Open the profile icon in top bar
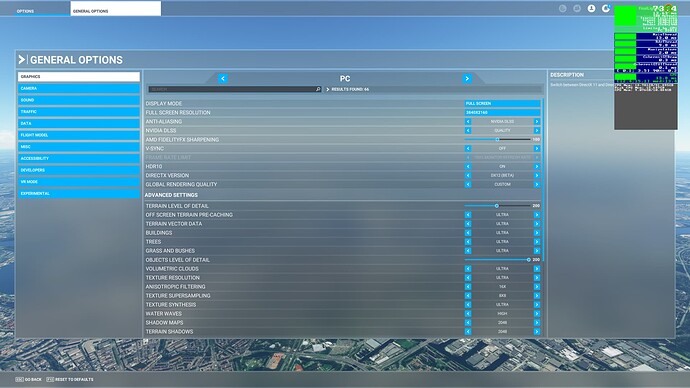The height and width of the screenshot is (388, 690). [x=591, y=8]
